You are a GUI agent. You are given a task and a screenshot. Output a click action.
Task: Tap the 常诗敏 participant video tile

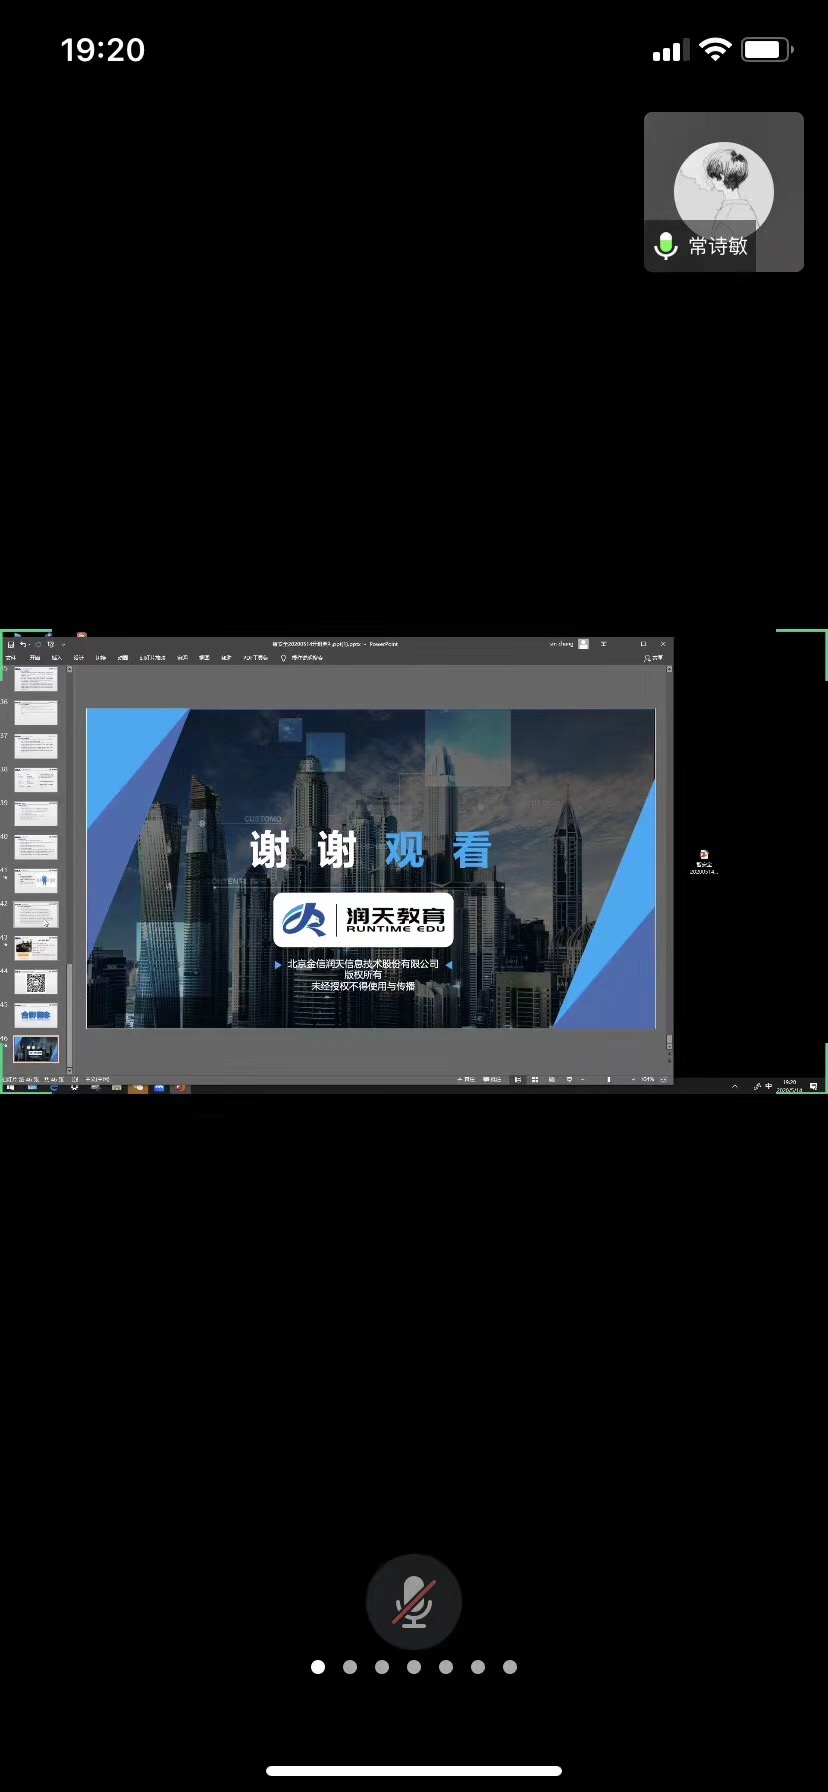point(723,192)
